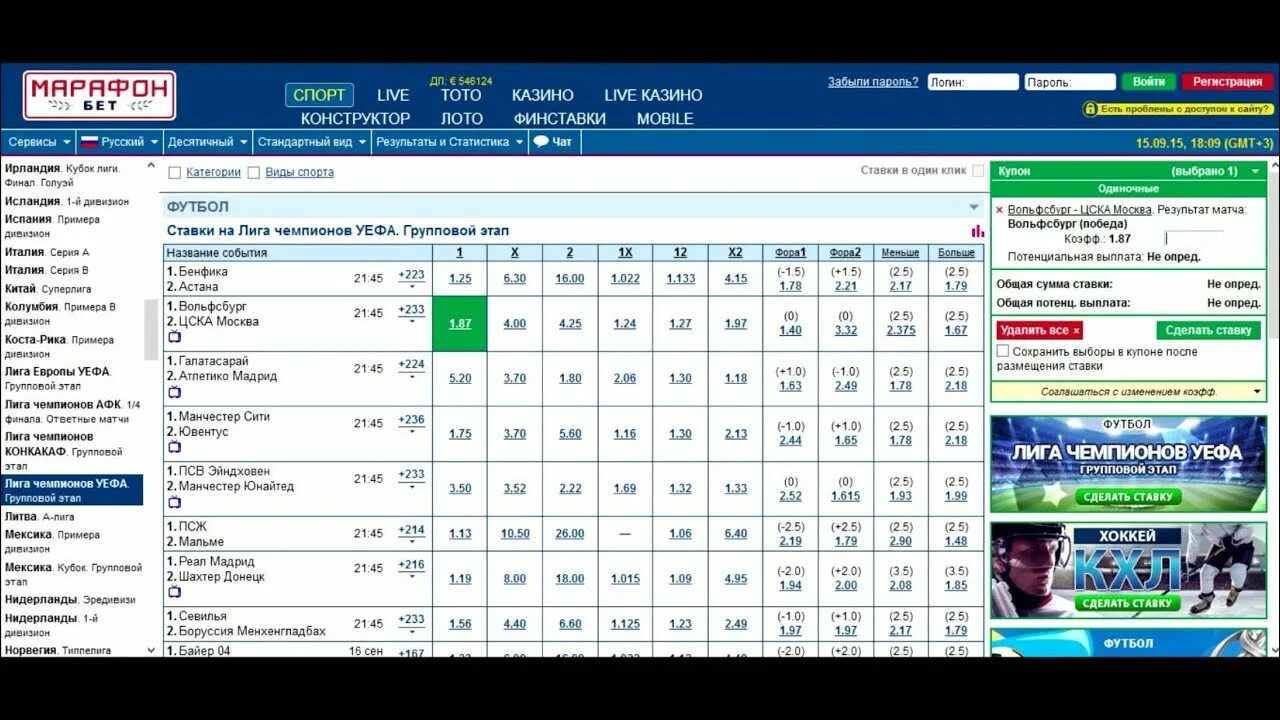Click the 2.375 under odds for Wolfsburg
Viewport: 1280px width, 720px height.
(x=901, y=331)
